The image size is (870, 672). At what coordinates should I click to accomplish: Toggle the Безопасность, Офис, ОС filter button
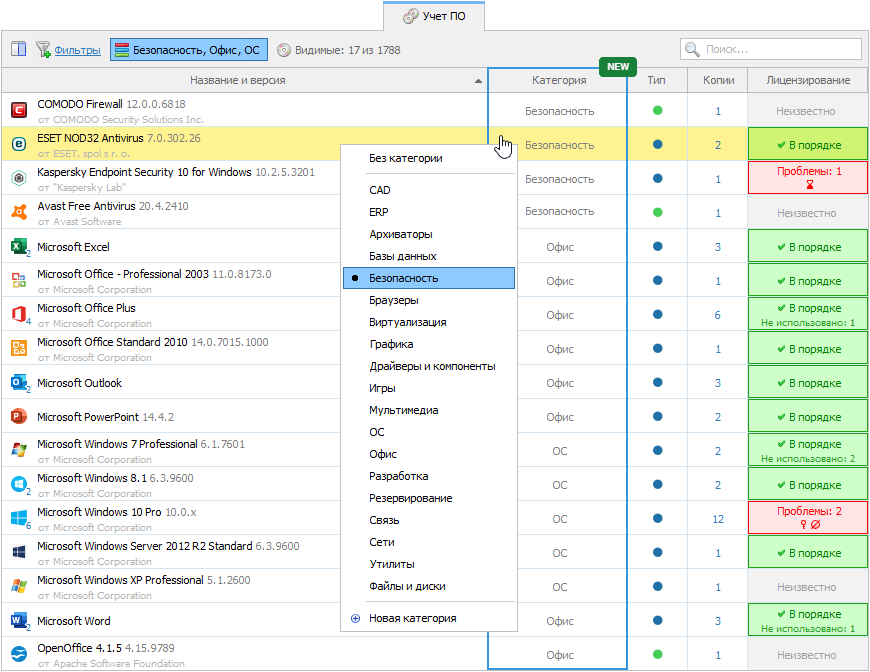[189, 49]
